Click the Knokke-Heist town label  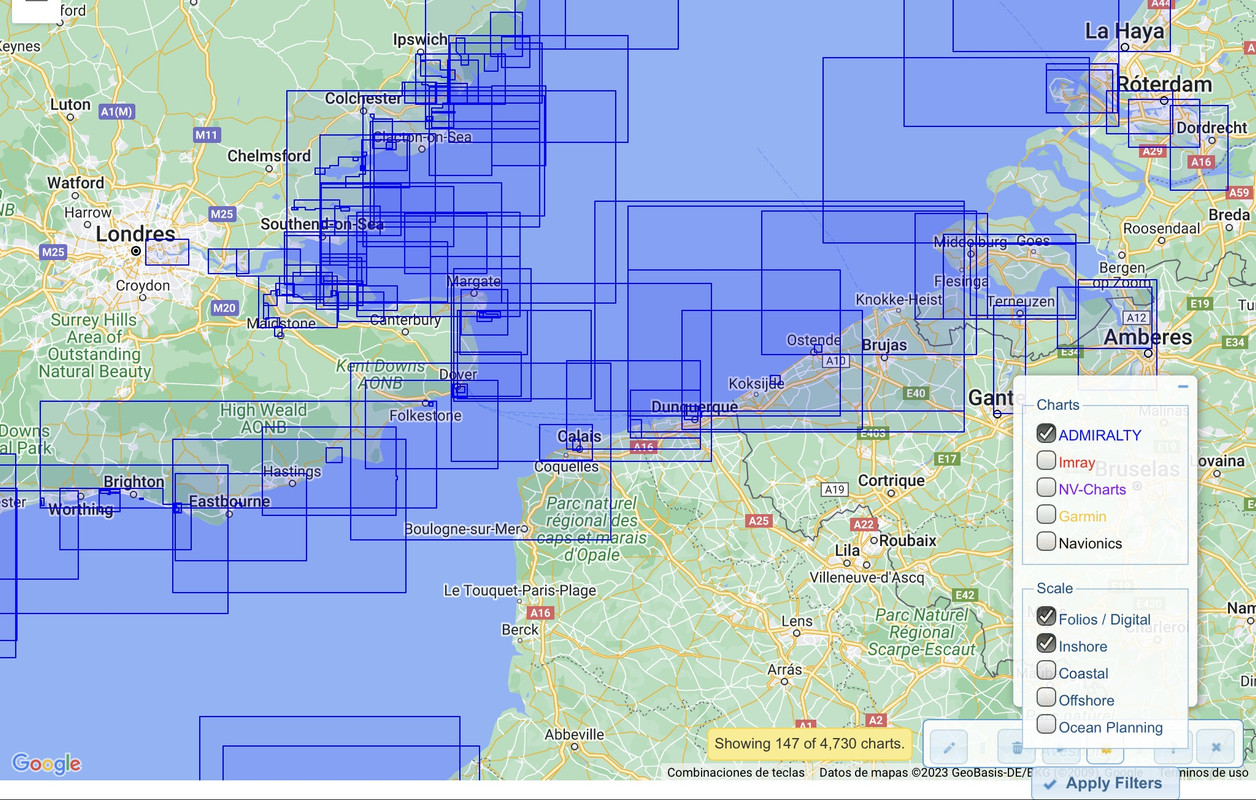tap(899, 299)
